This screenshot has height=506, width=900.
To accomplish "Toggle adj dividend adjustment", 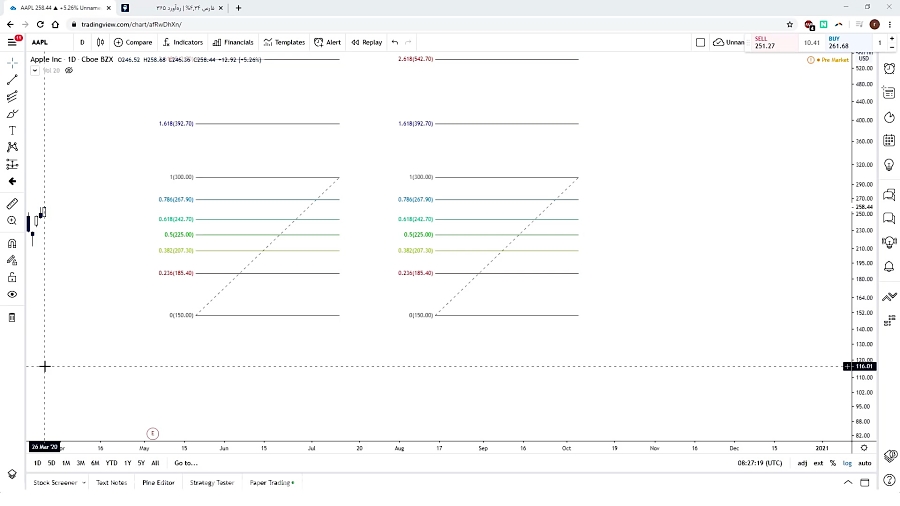I will click(x=802, y=463).
